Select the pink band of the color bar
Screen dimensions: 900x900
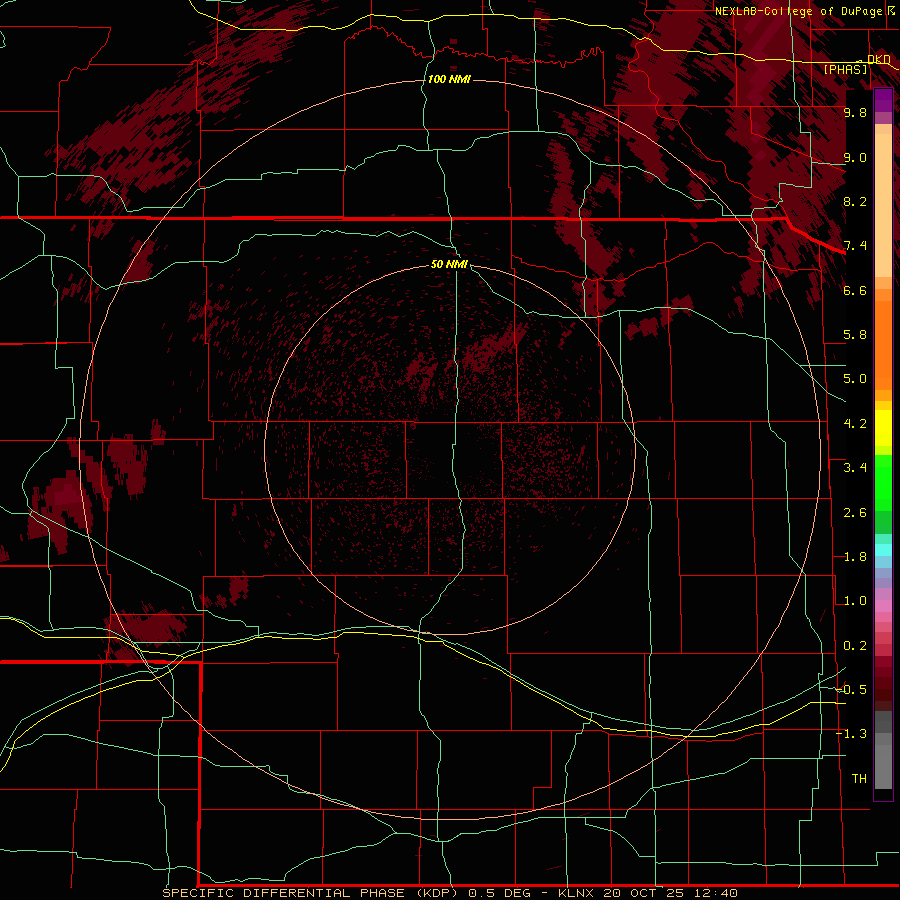[x=883, y=606]
